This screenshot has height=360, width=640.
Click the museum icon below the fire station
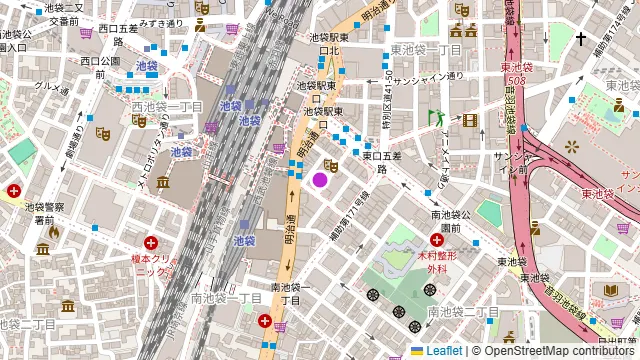point(43,249)
